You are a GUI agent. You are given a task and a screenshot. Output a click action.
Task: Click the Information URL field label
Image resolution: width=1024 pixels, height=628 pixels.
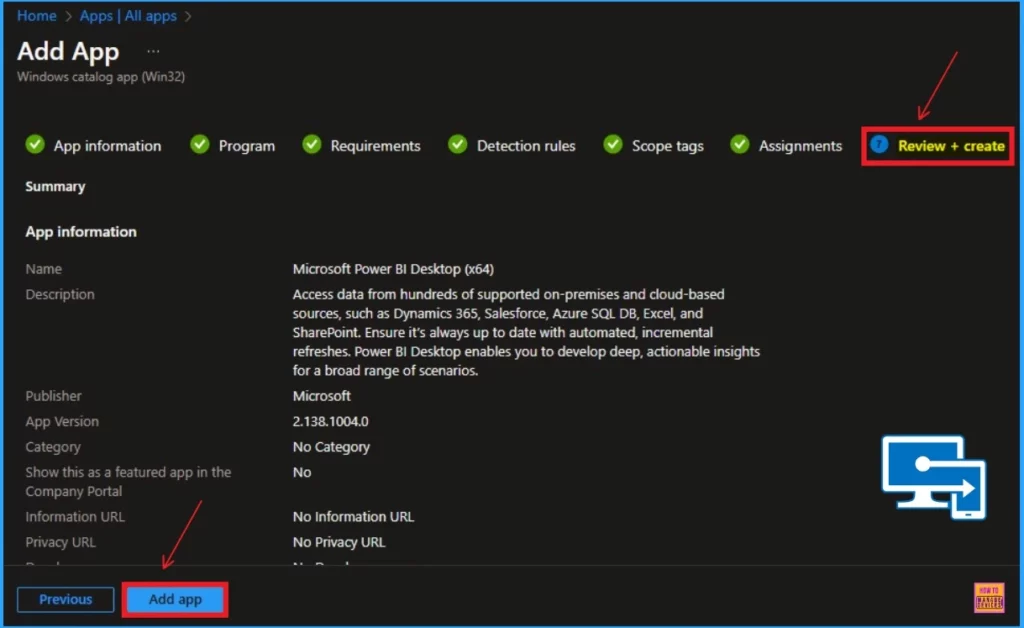pyautogui.click(x=75, y=517)
